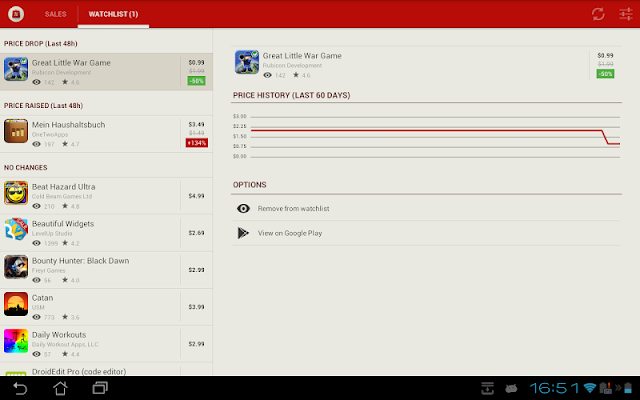Click the eye icon under Beautiful Widgets
The height and width of the screenshot is (400, 640).
pyautogui.click(x=36, y=243)
